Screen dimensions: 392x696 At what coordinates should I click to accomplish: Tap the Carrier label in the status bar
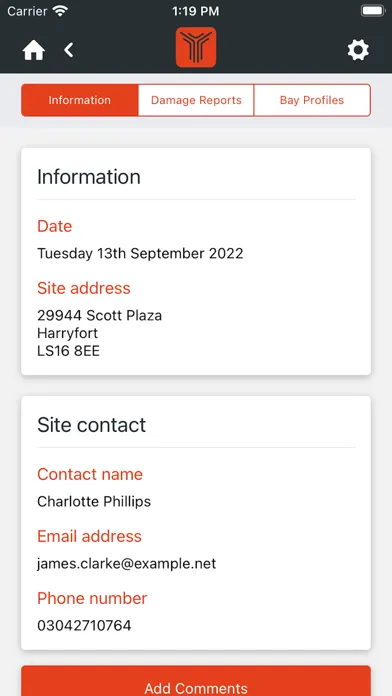[x=28, y=11]
